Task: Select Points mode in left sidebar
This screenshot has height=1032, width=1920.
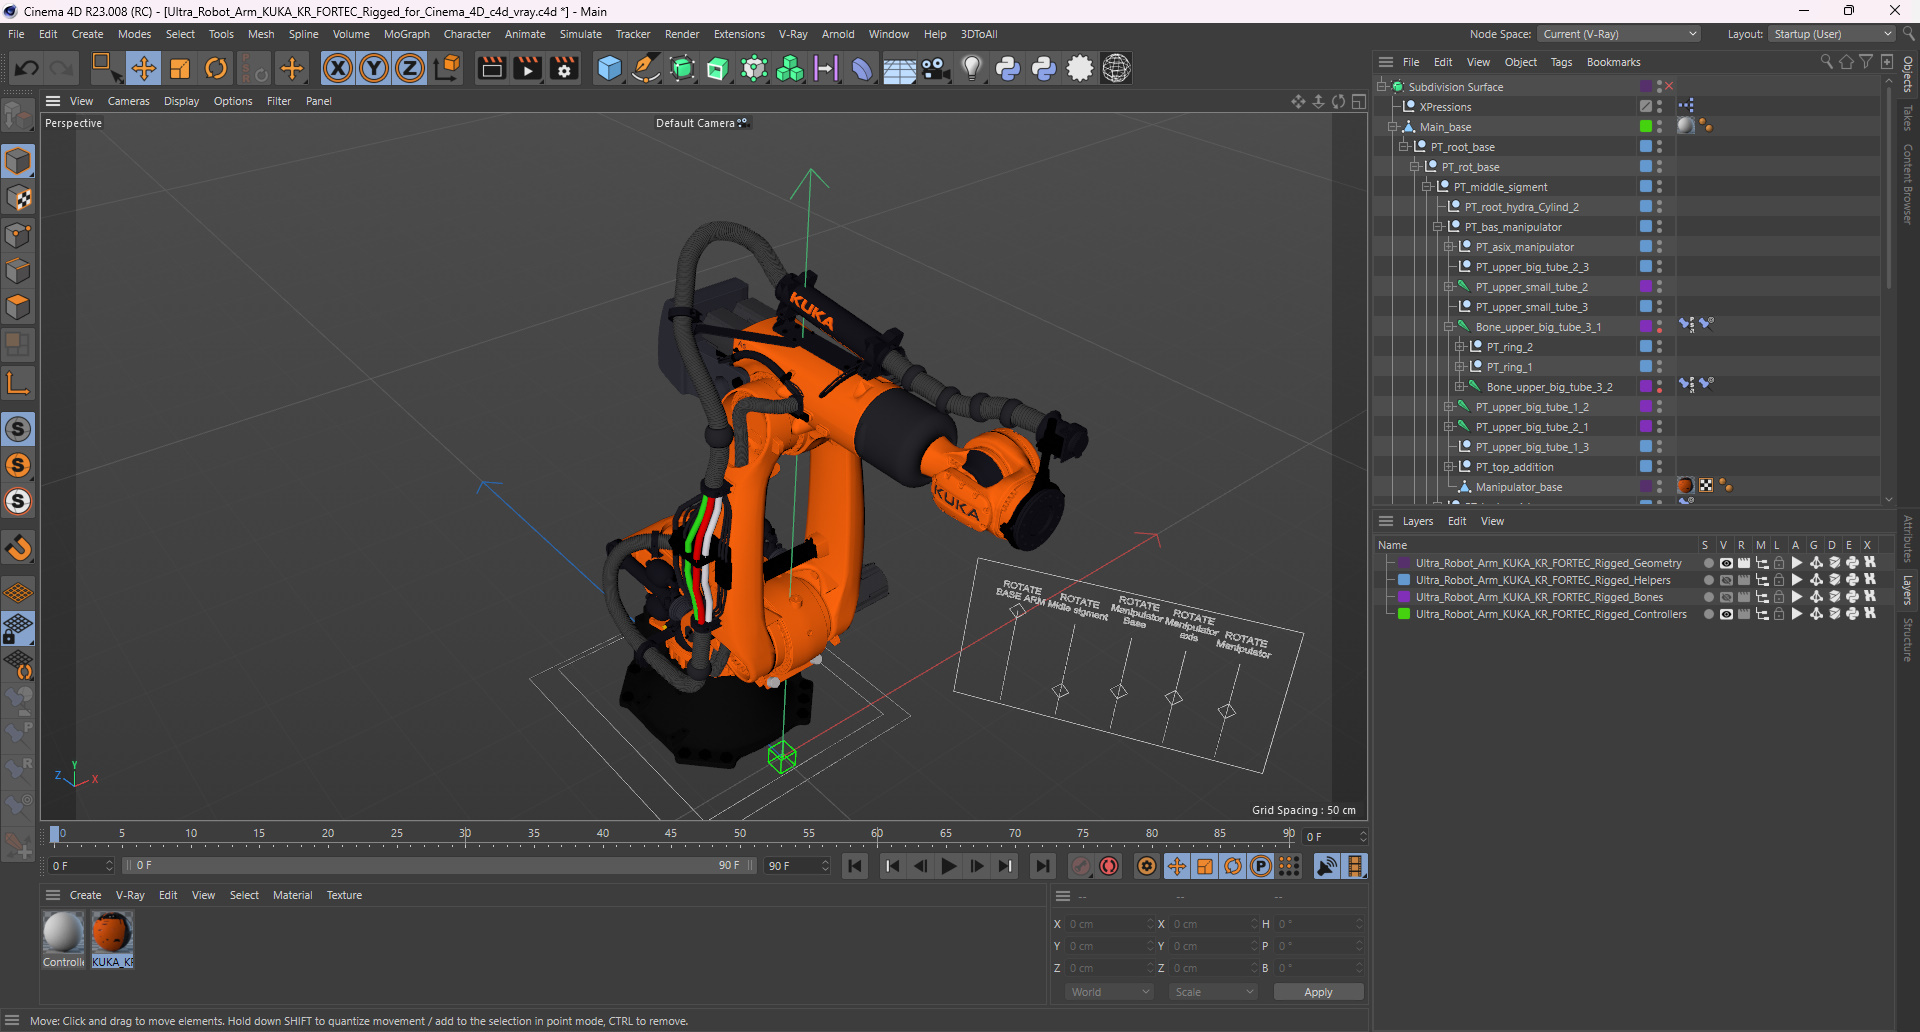Action: (18, 235)
